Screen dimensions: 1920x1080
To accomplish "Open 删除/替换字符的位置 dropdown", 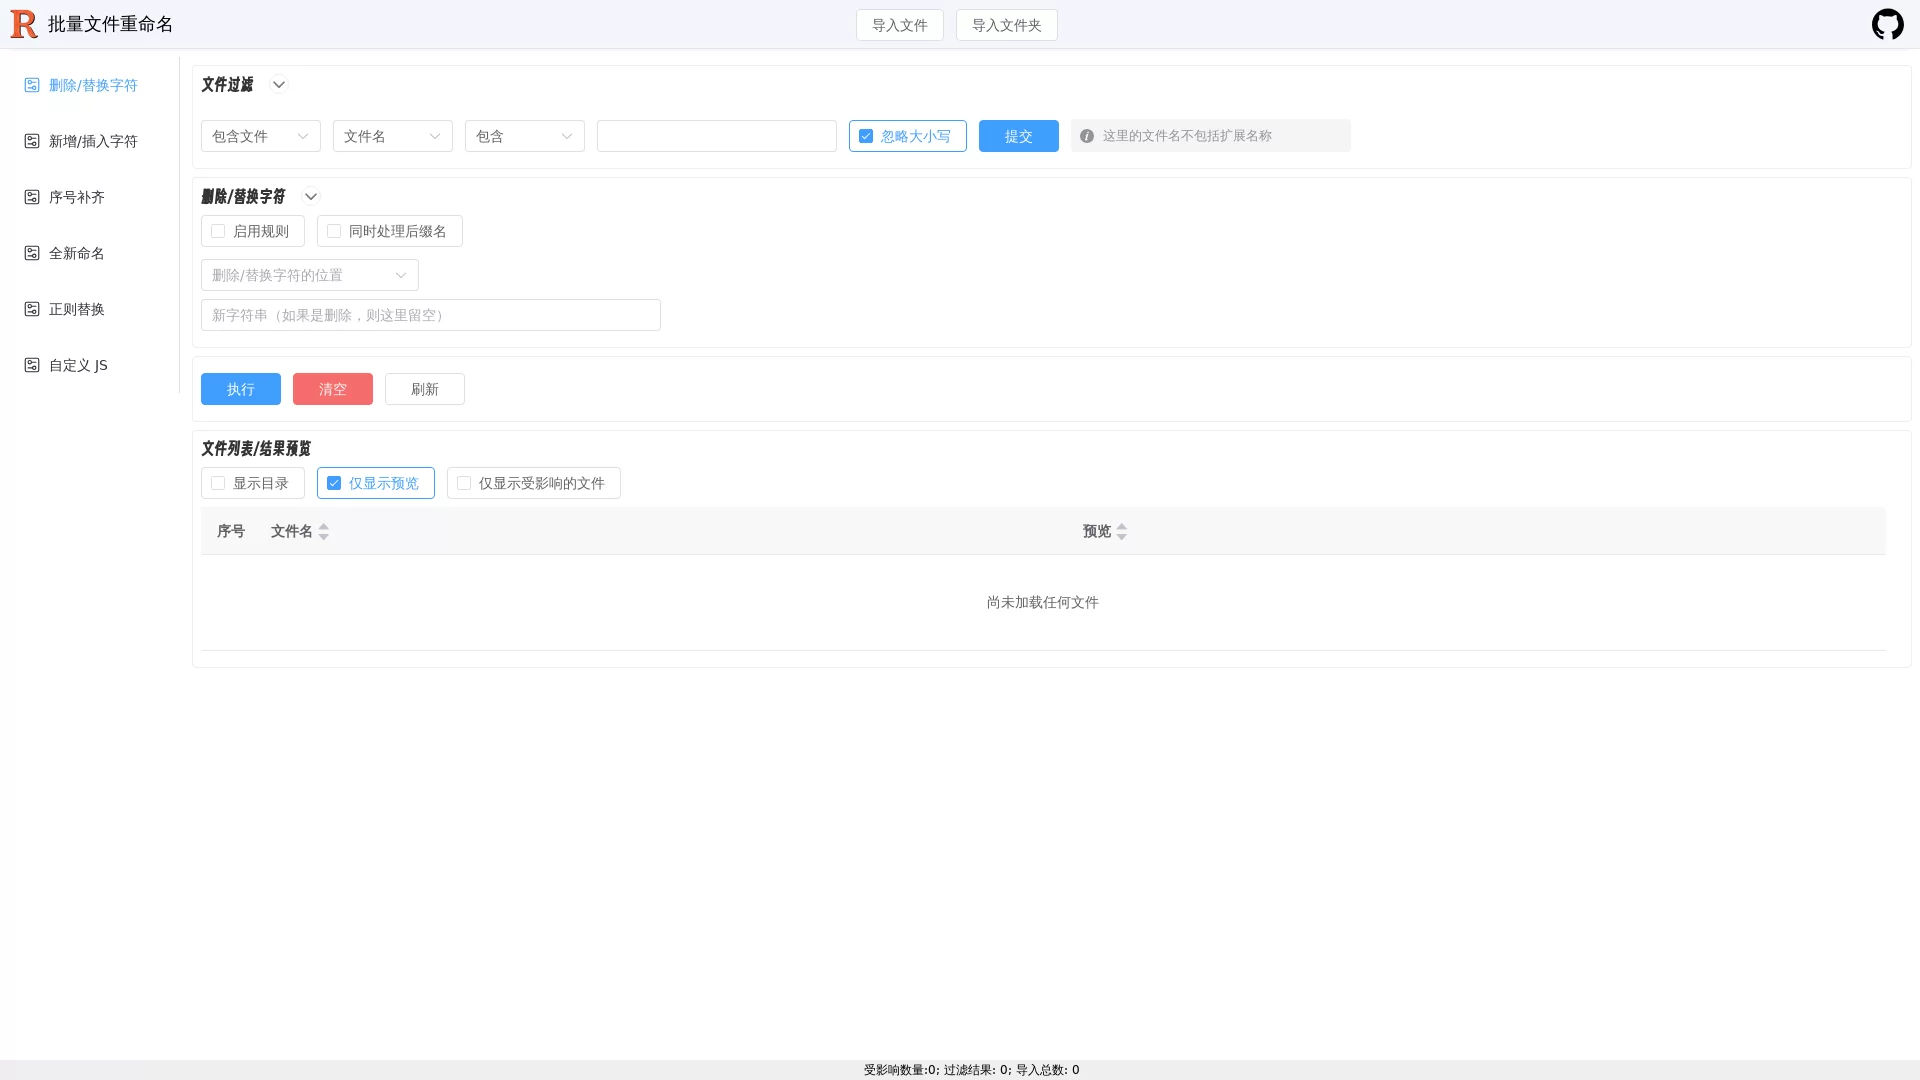I will (x=309, y=275).
